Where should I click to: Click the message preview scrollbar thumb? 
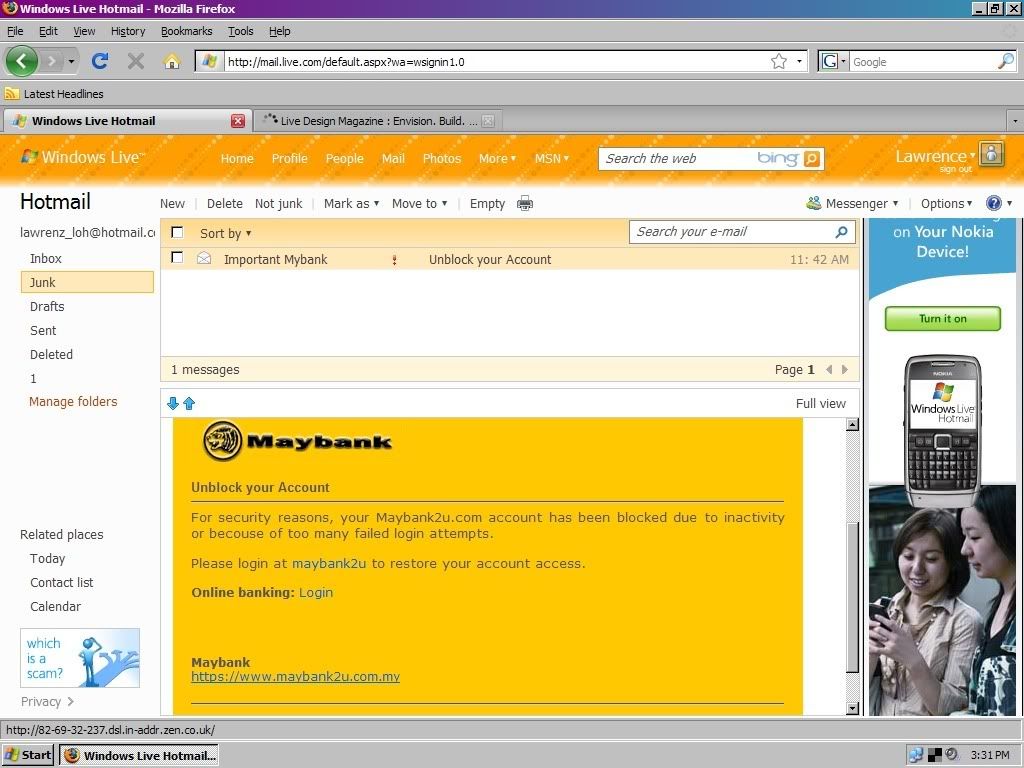tap(852, 597)
